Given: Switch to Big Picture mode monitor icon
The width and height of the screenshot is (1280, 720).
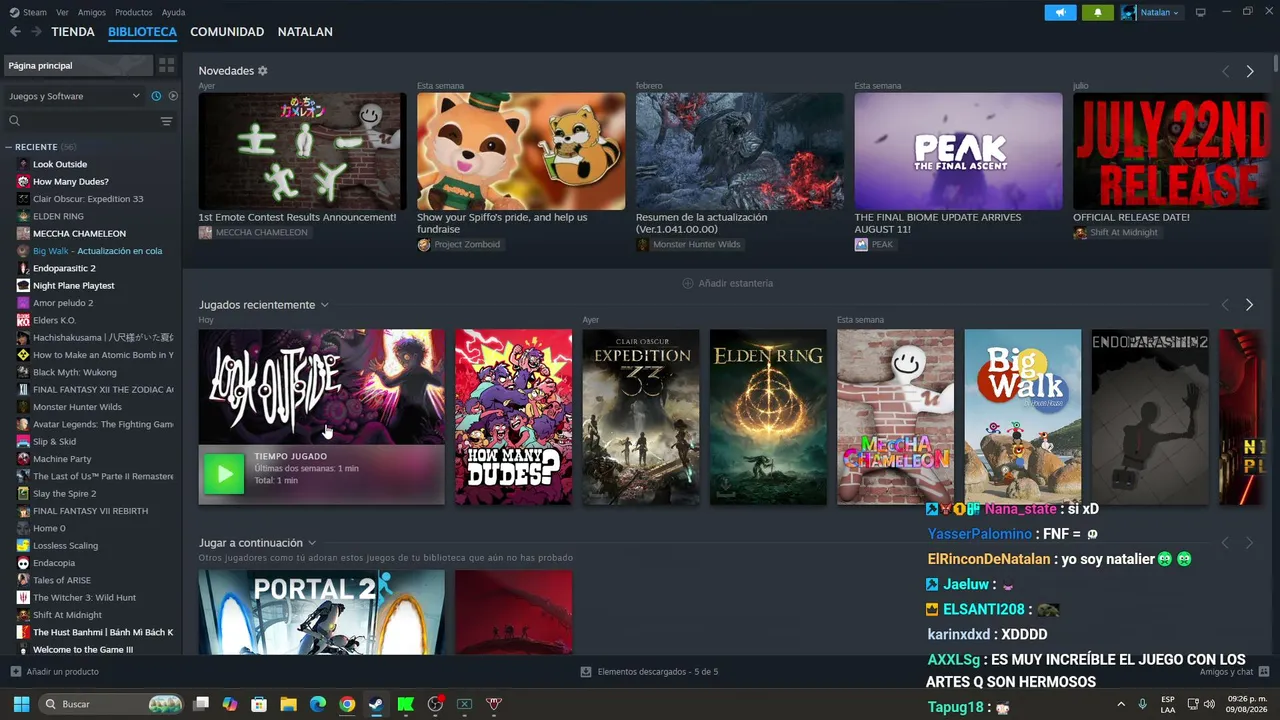Looking at the screenshot, I should tap(1201, 13).
